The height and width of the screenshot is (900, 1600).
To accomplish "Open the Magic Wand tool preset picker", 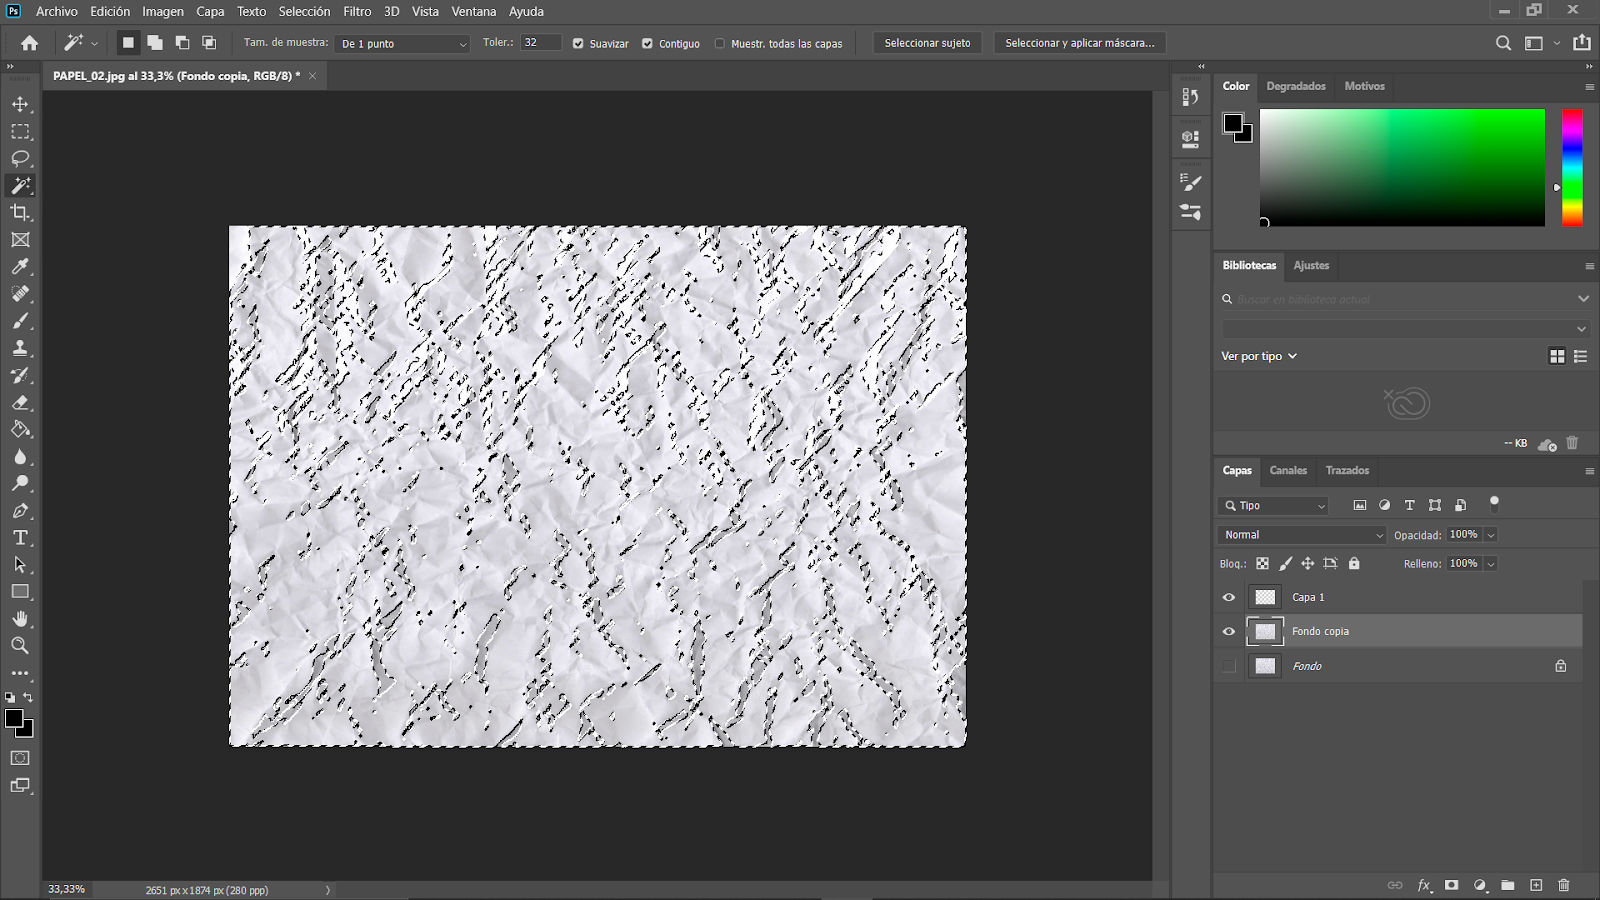I will (x=79, y=43).
